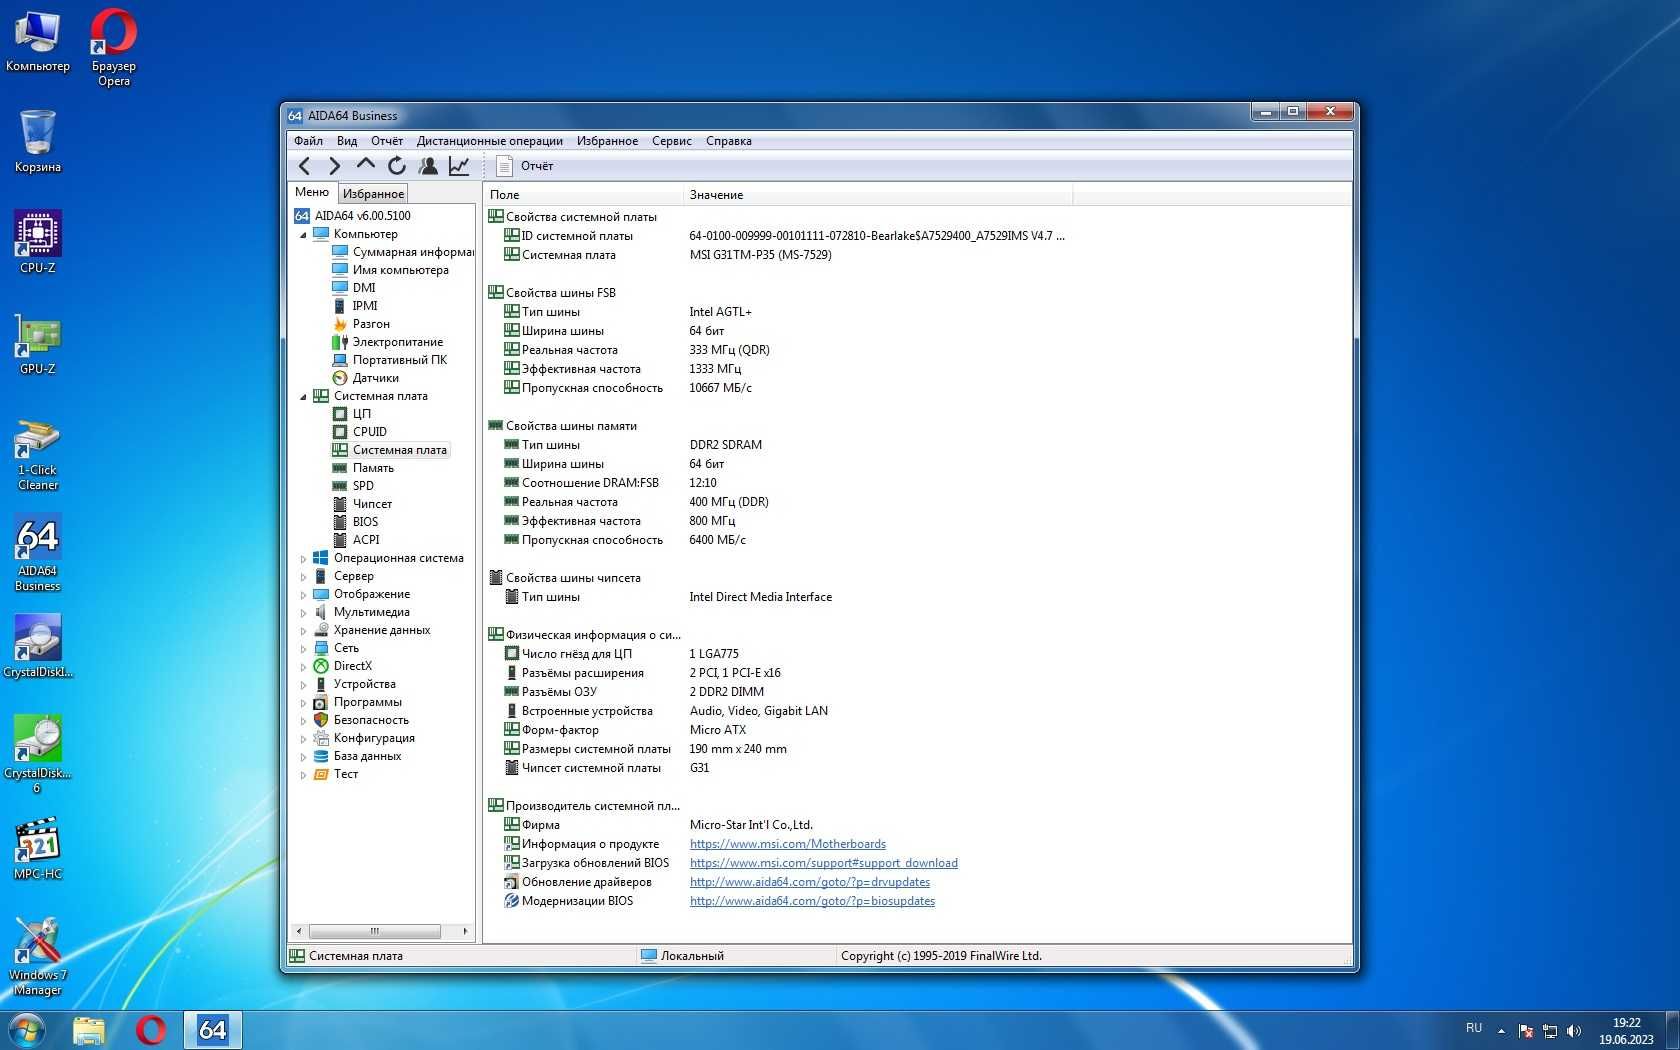Expand the Хранение данных node

304,631
